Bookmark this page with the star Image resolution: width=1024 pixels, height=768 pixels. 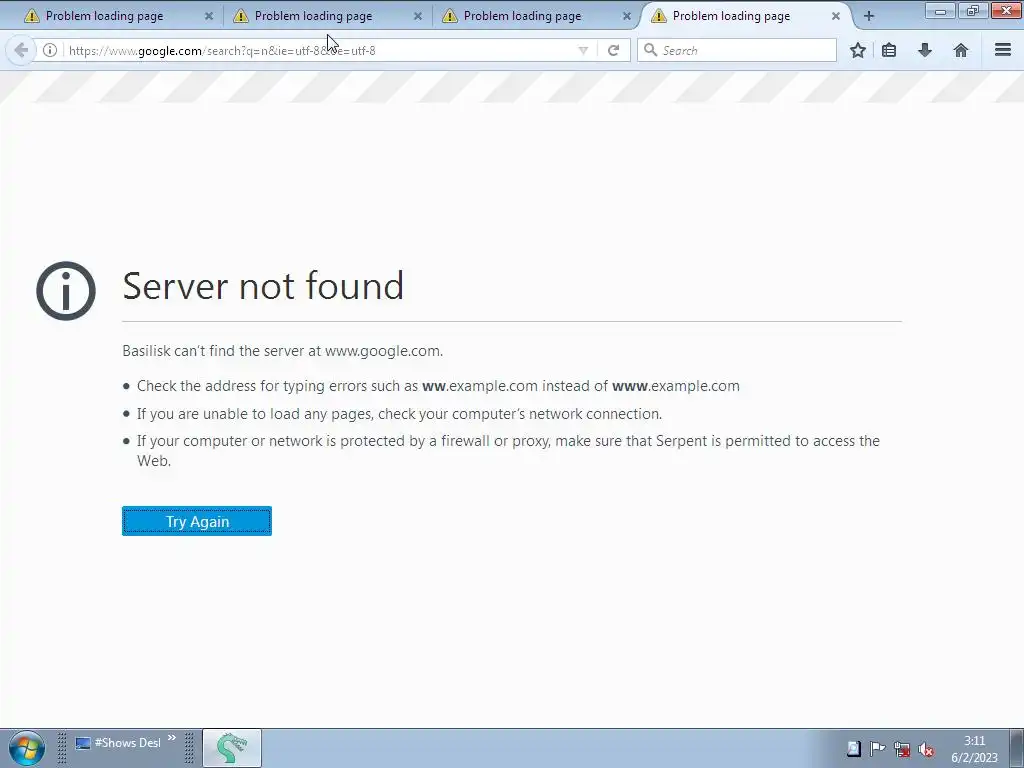click(857, 50)
